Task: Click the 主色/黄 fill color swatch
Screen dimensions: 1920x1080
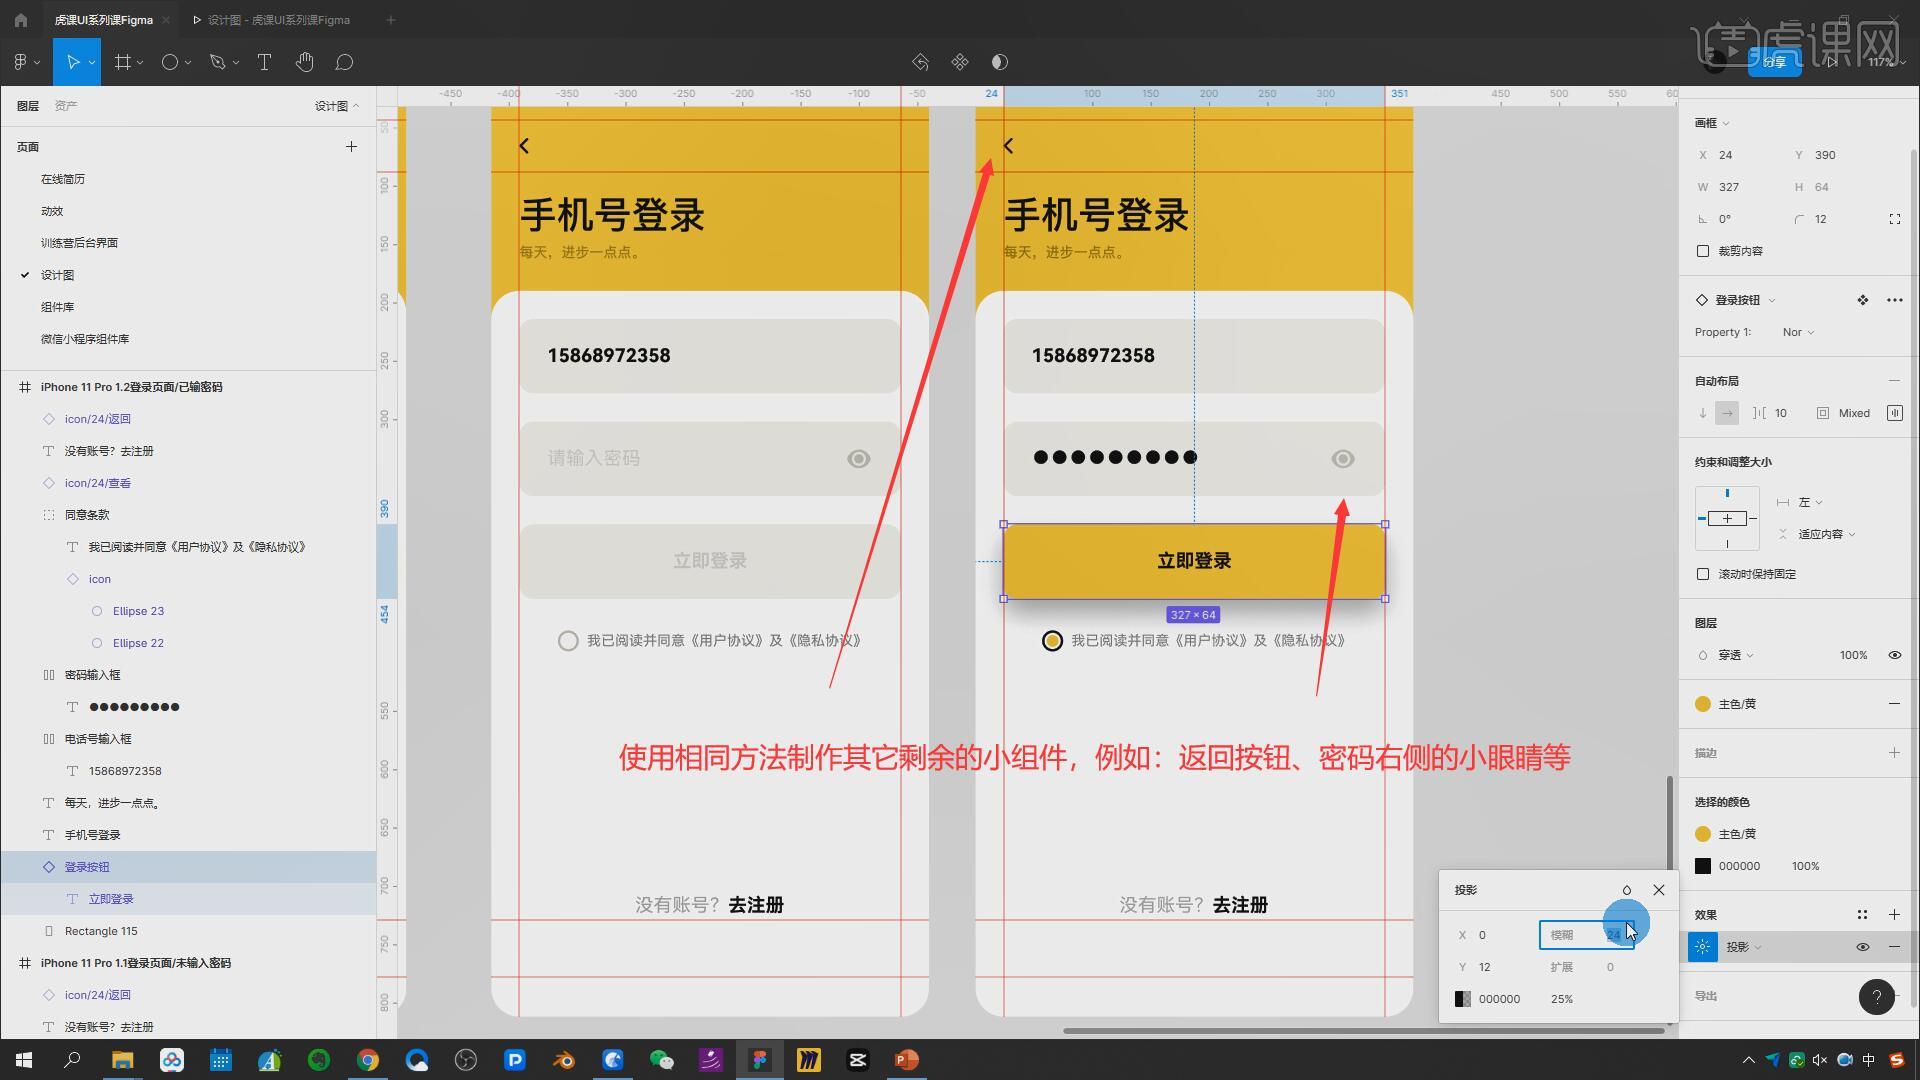Action: [x=1703, y=704]
